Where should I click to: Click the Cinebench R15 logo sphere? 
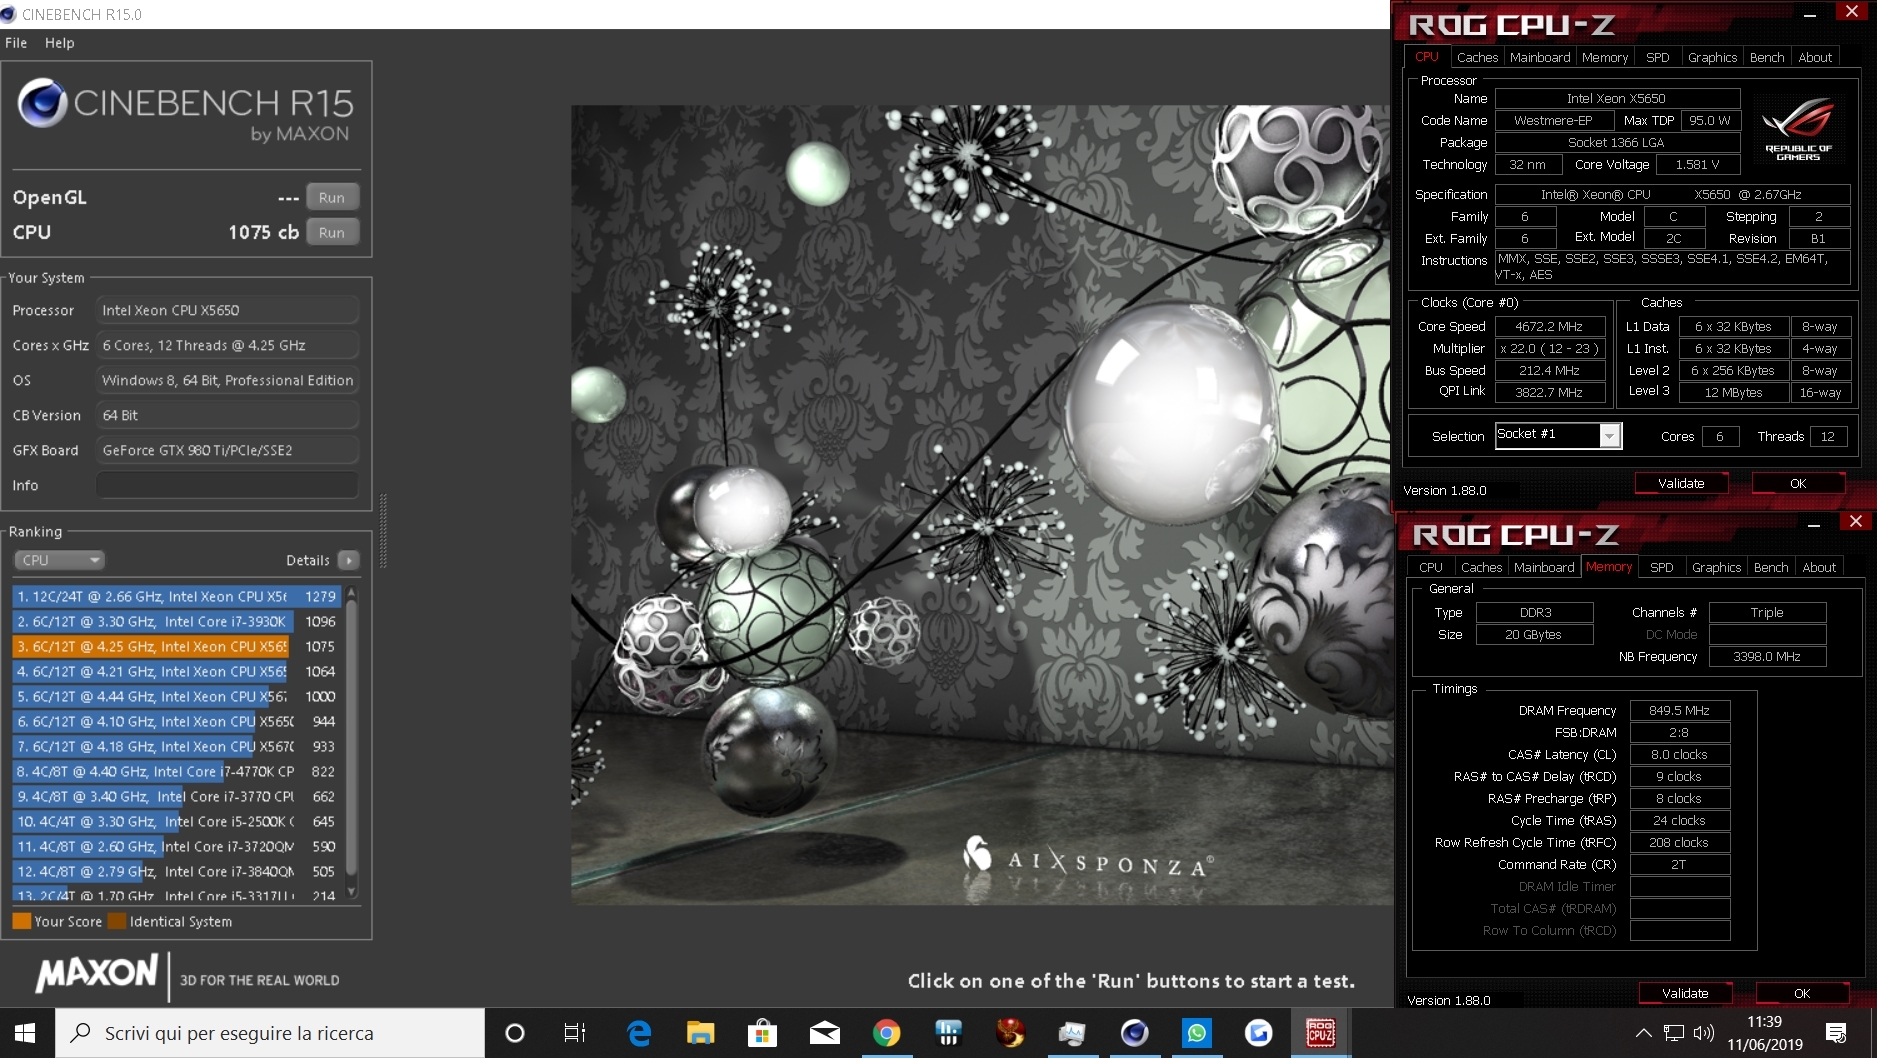43,103
